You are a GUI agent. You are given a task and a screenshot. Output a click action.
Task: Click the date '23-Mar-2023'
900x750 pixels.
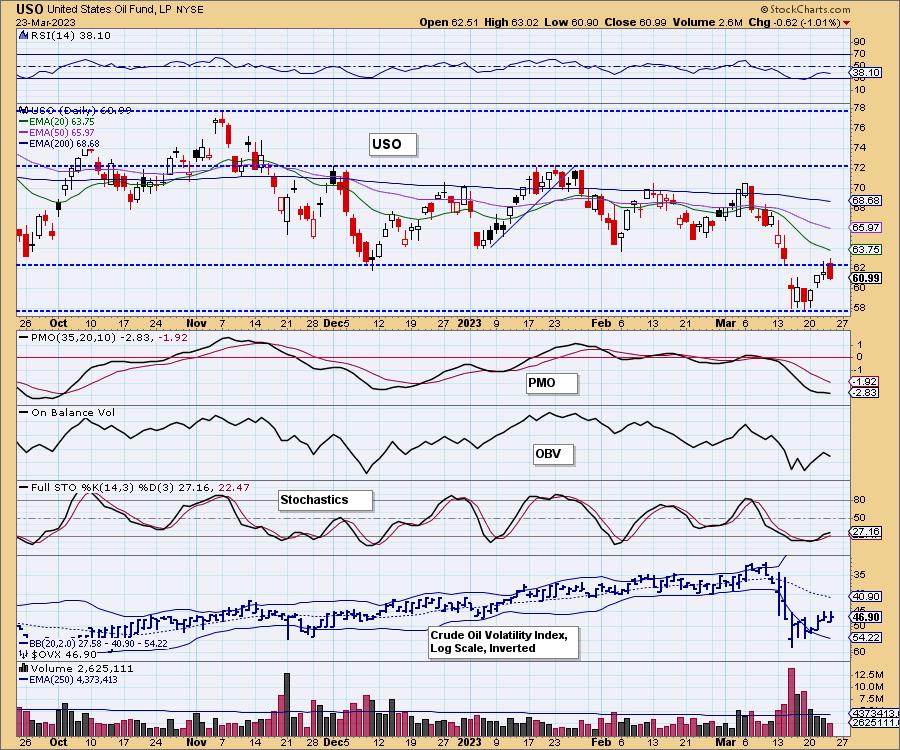[x=44, y=22]
